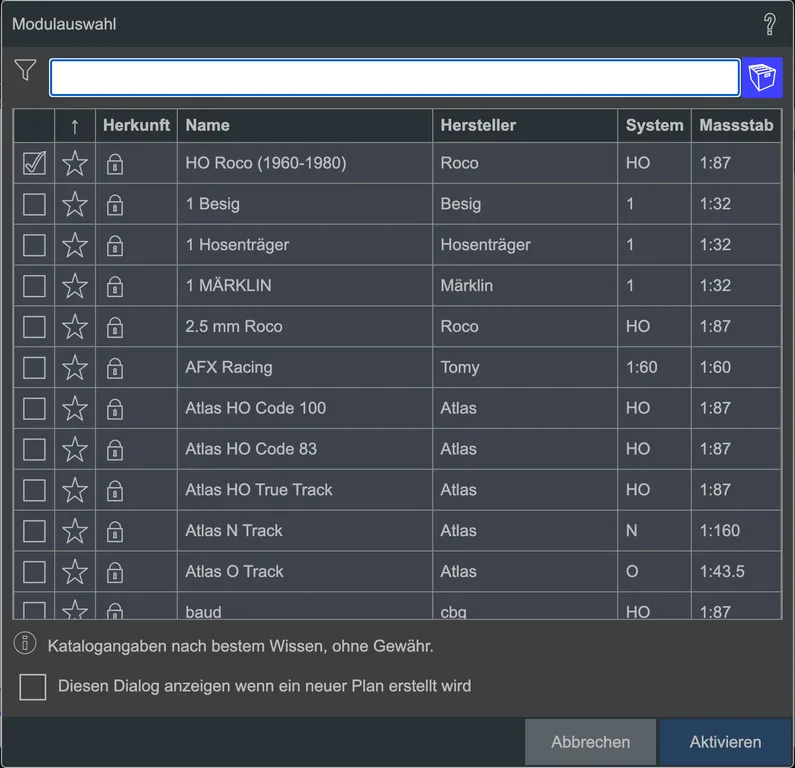Image resolution: width=795 pixels, height=768 pixels.
Task: Click lock icon in 1 Besig row
Action: pyautogui.click(x=115, y=205)
